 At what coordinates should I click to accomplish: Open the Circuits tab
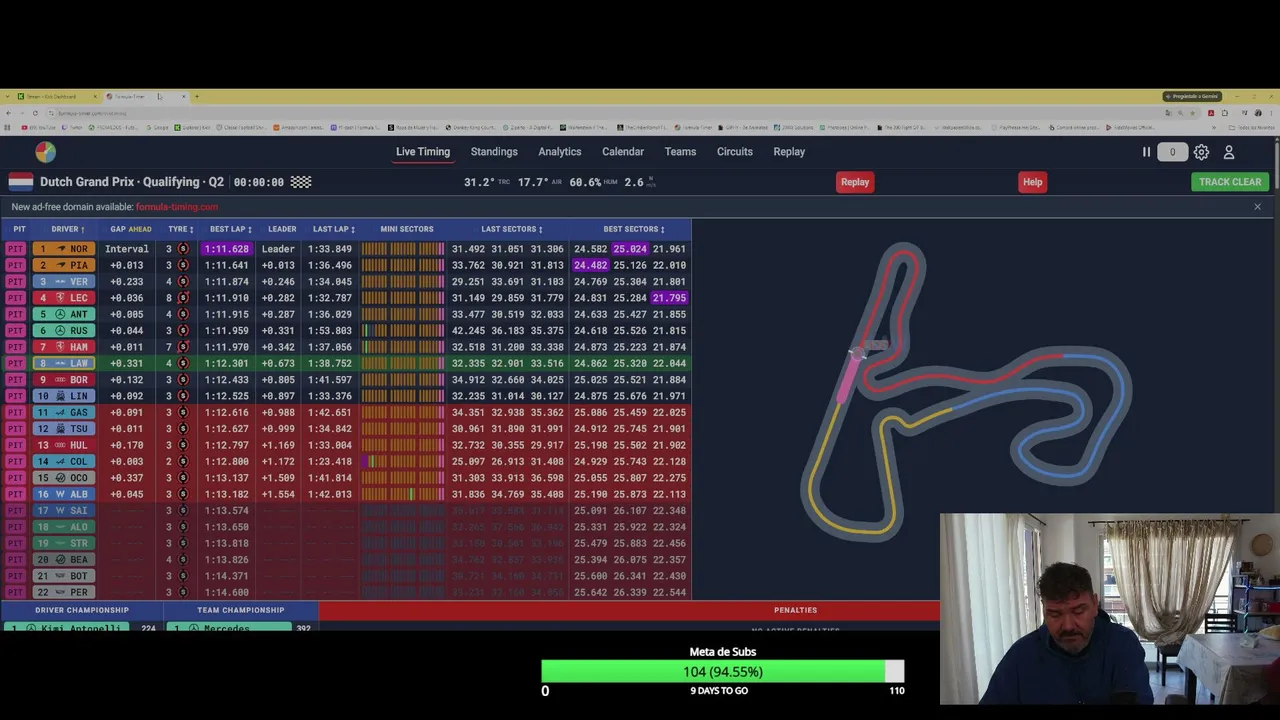[735, 152]
